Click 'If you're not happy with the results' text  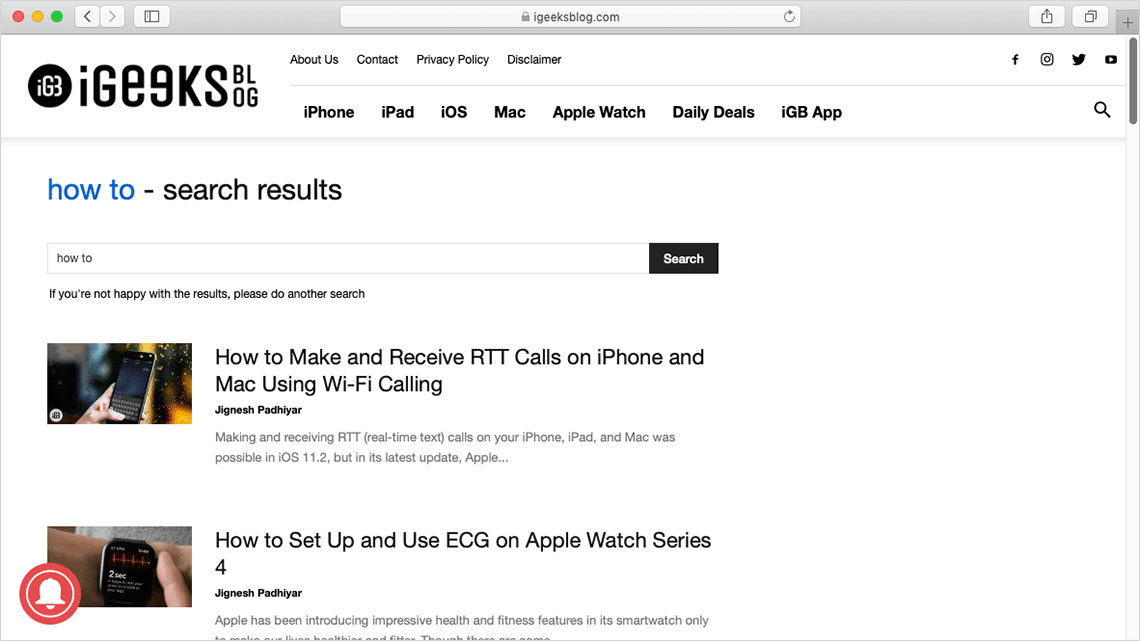206,294
